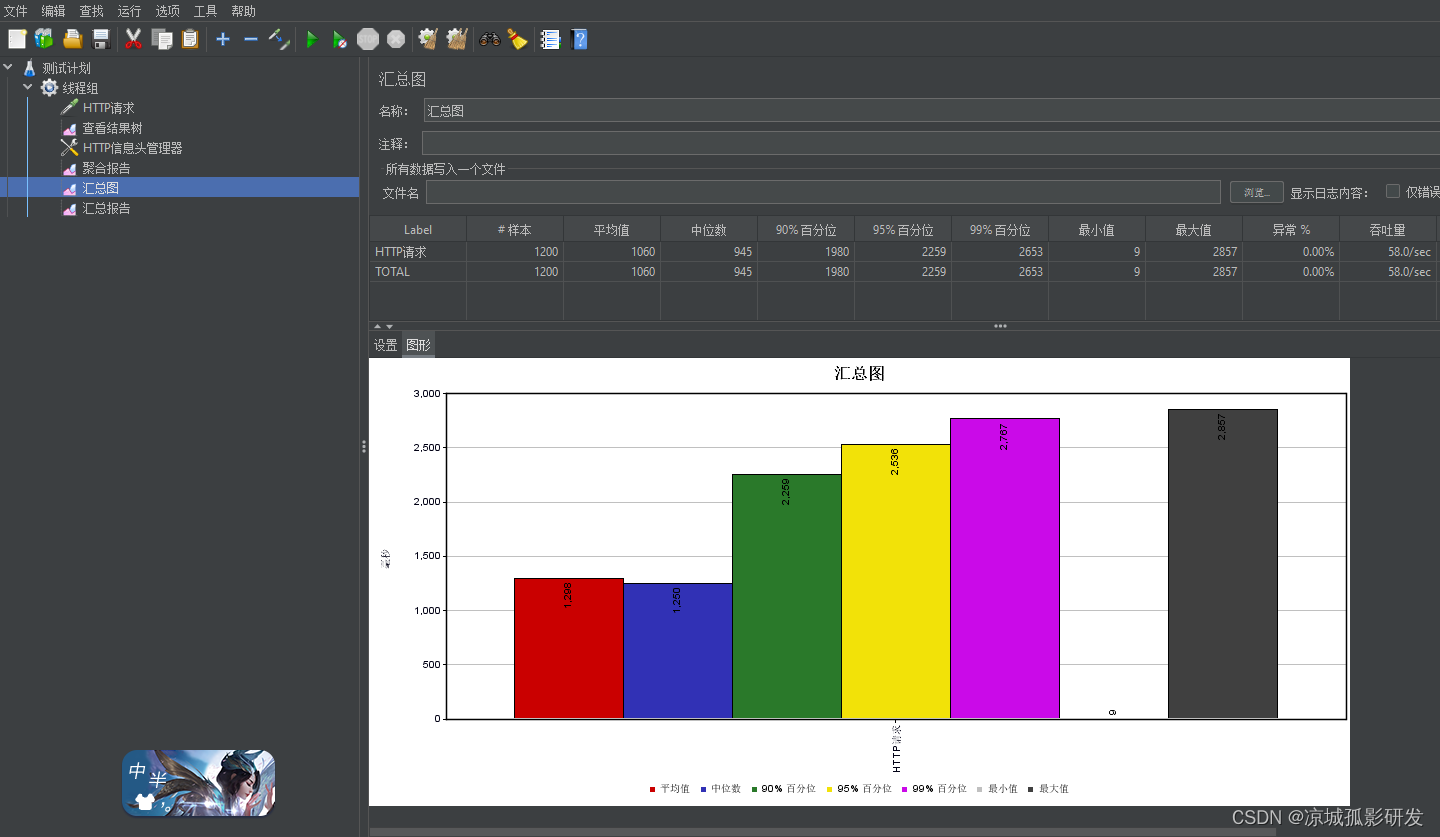Click the HTTP请求 row label cell
Screen dimensions: 1440x837
[x=418, y=252]
